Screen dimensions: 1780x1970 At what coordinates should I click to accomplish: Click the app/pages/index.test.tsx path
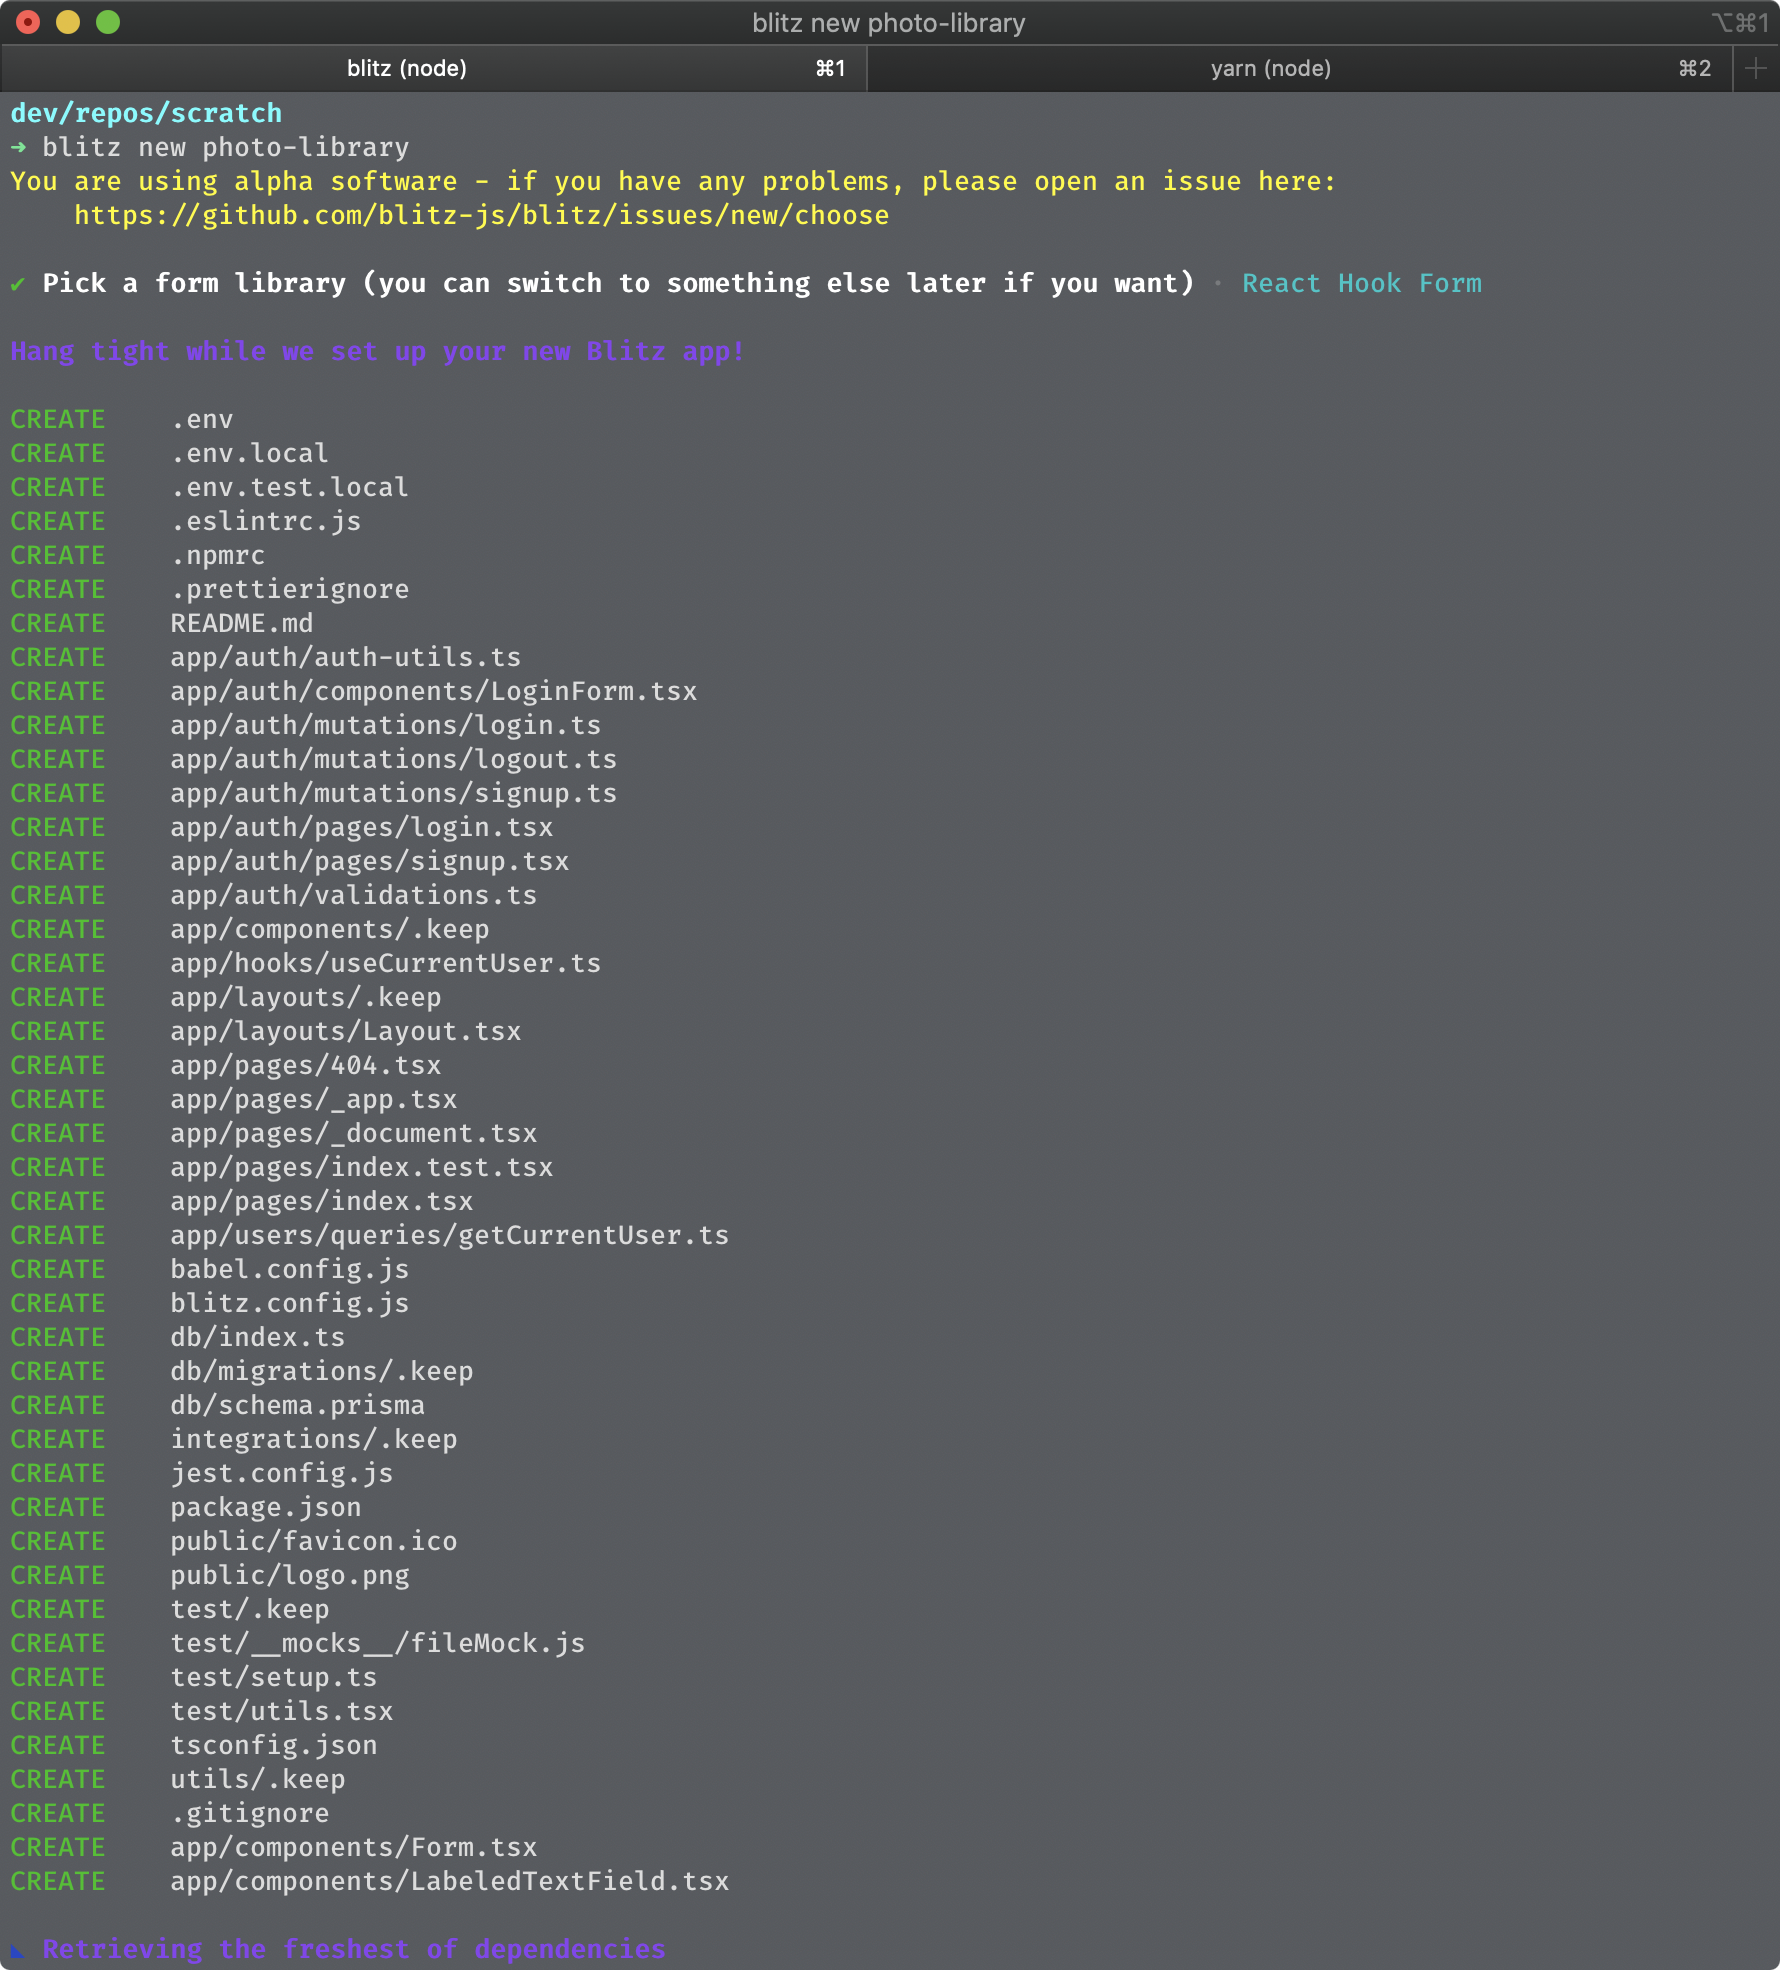[362, 1167]
